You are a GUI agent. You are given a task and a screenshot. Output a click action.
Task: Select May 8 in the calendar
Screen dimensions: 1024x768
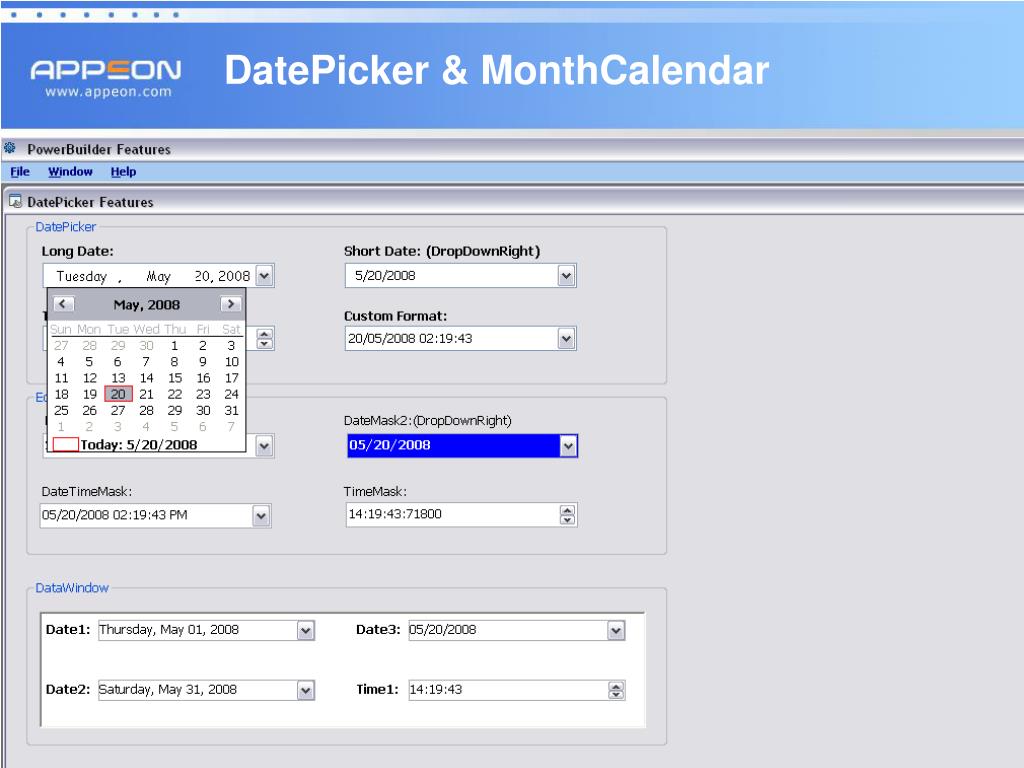174,362
